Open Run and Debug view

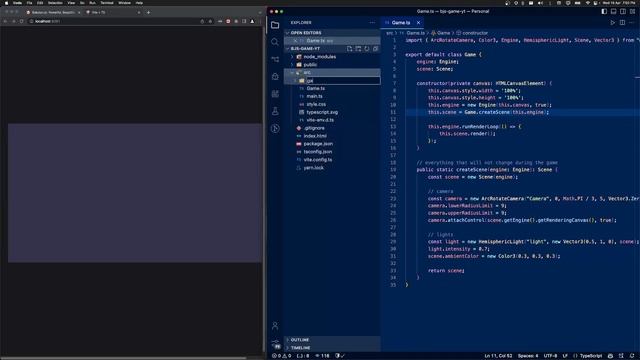coord(275,76)
